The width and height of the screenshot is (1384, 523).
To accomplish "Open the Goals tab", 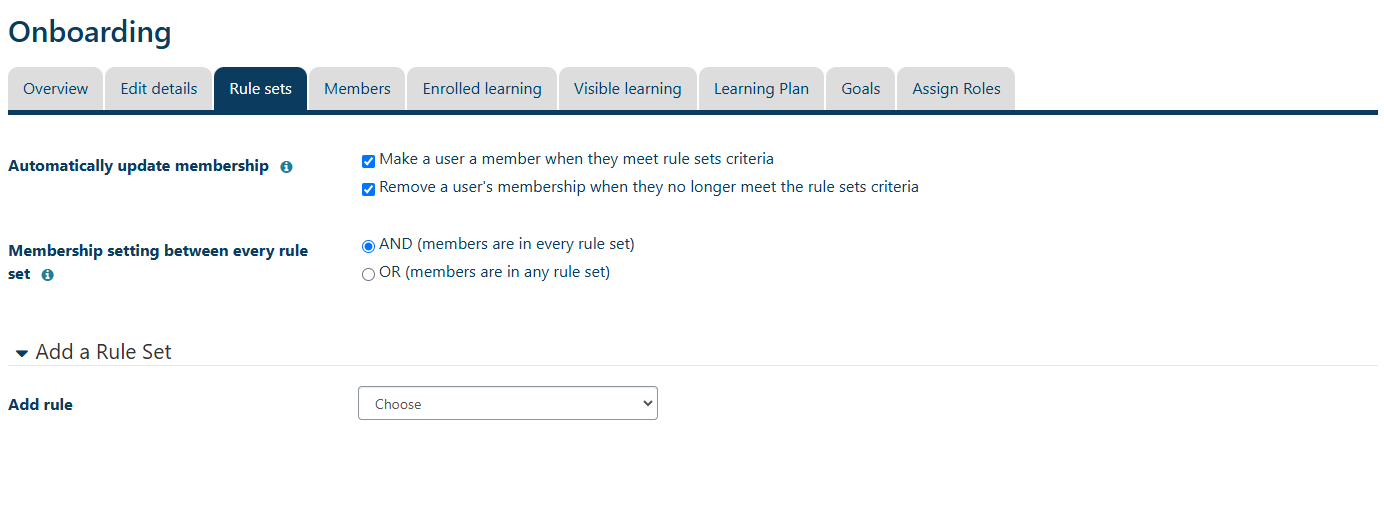I will (860, 89).
